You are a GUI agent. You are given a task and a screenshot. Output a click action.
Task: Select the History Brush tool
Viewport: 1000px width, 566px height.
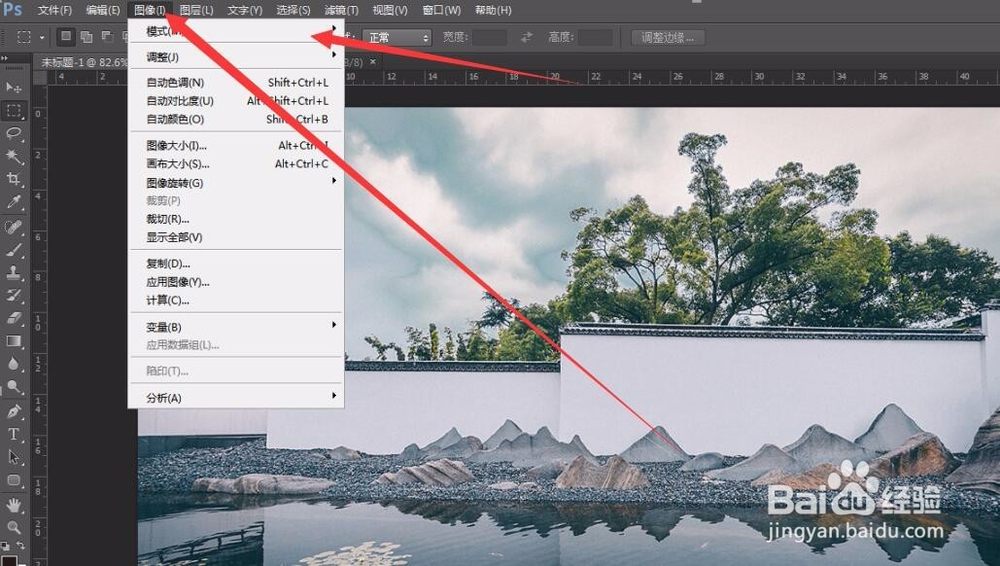tap(13, 295)
